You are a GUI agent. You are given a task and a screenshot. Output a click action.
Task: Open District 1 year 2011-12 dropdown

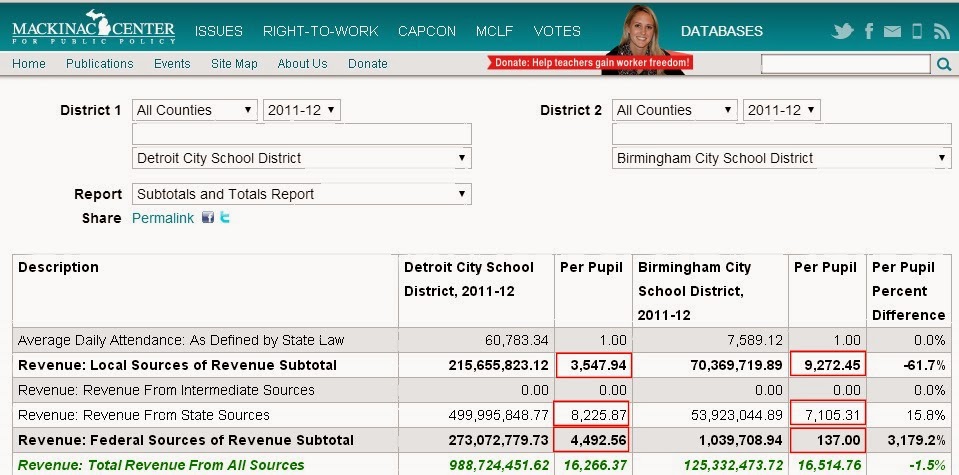click(x=302, y=110)
